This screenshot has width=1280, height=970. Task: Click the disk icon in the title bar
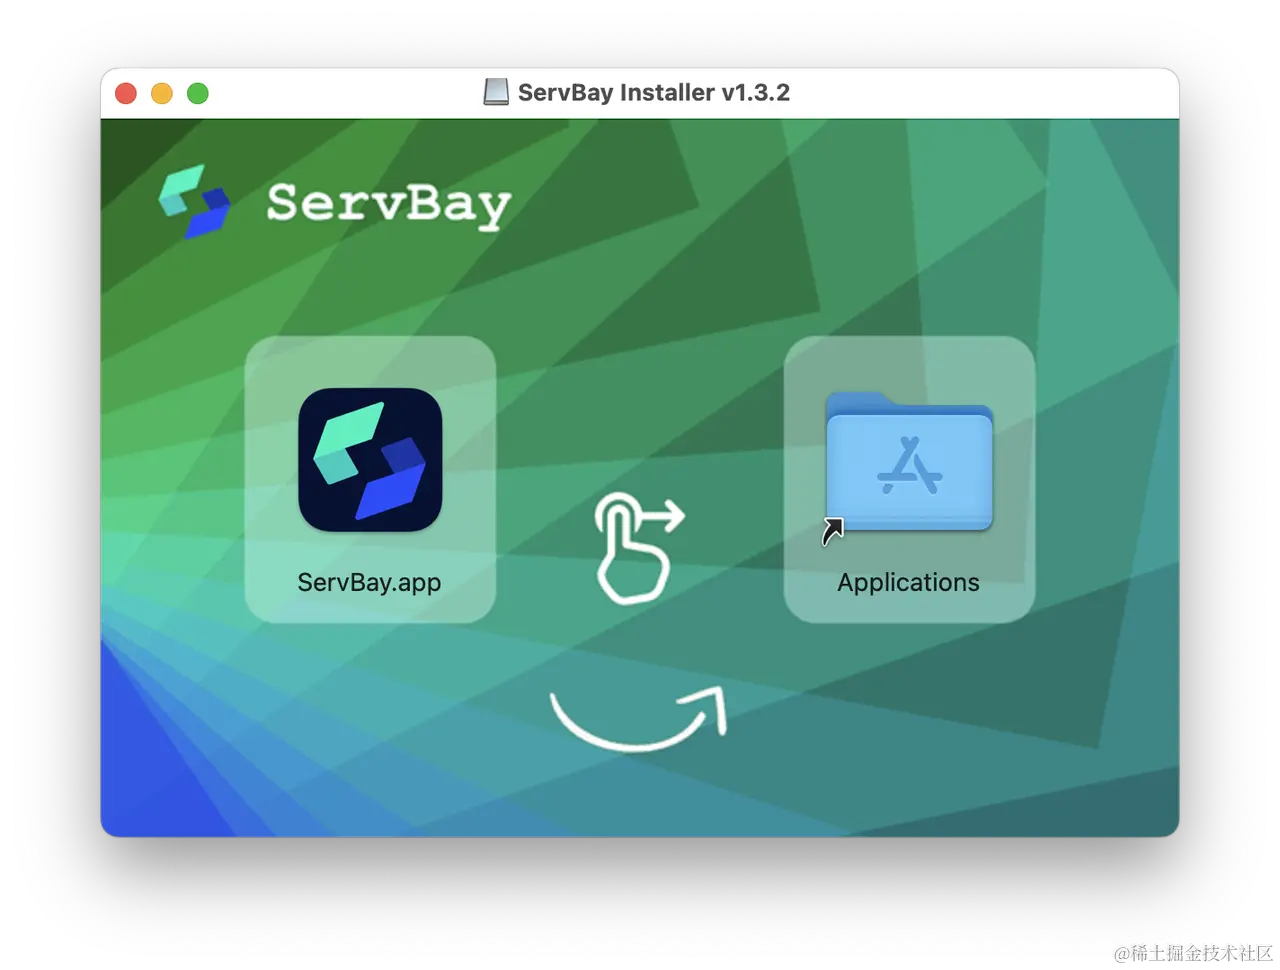(496, 92)
